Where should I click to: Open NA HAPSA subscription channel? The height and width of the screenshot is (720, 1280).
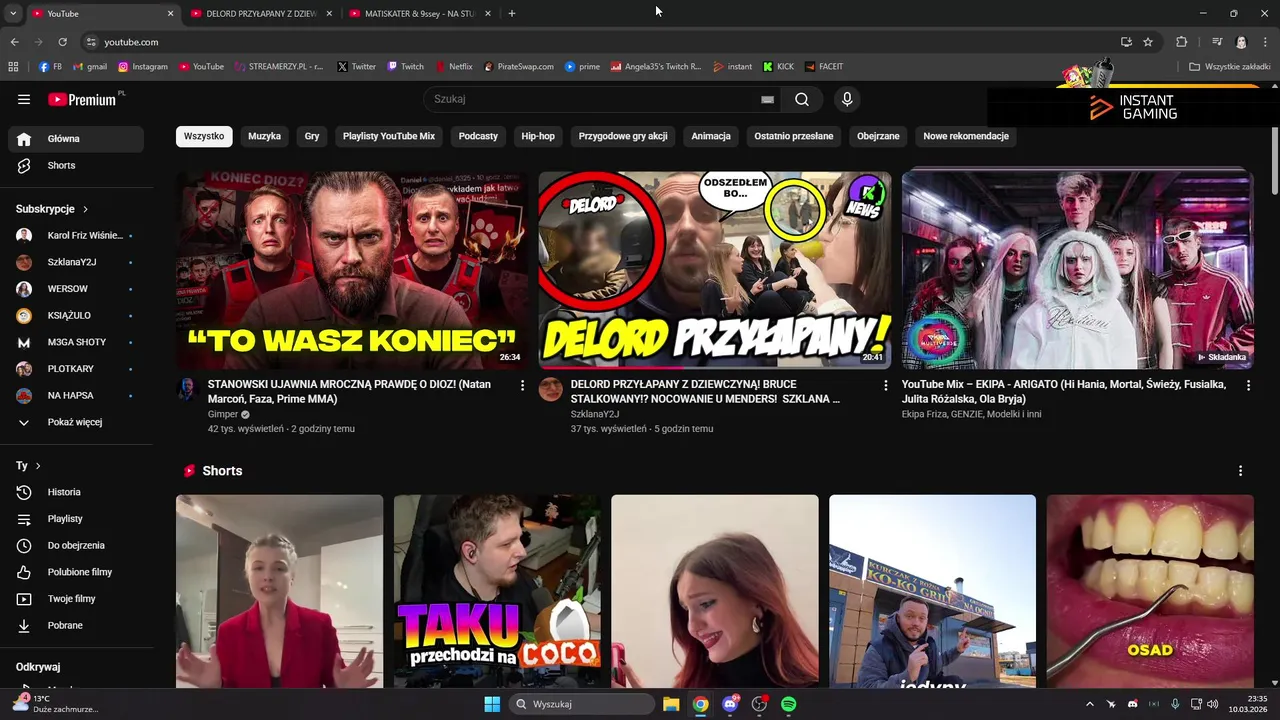click(76, 396)
